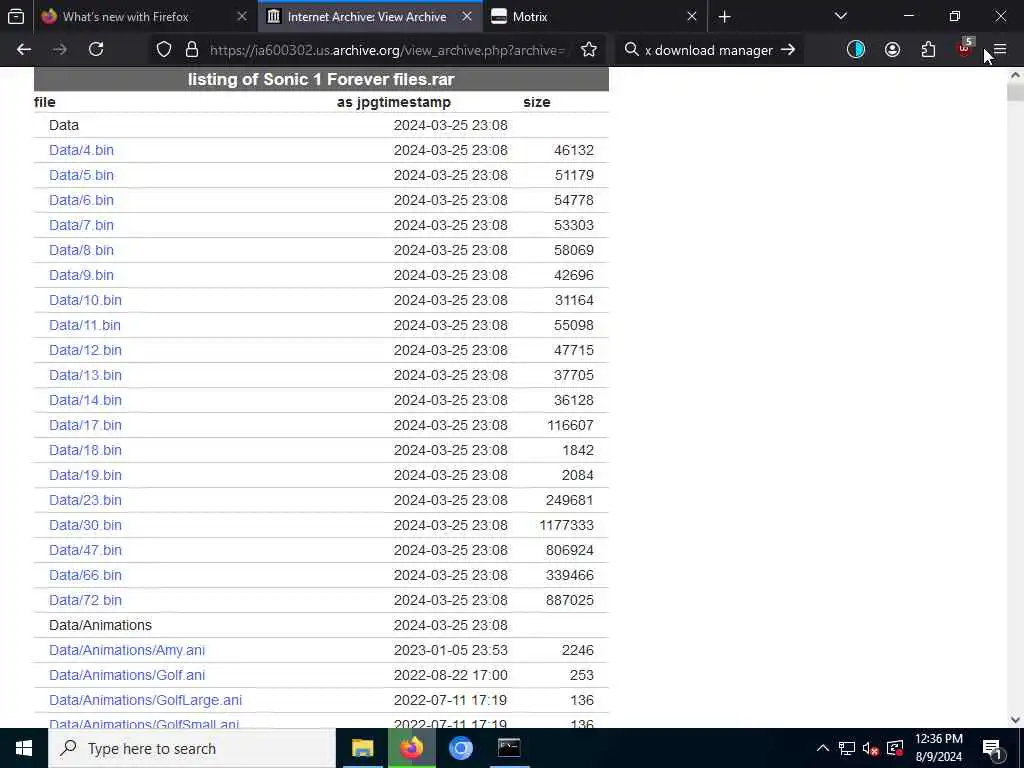Viewport: 1024px width, 768px height.
Task: Open the Extensions puzzle piece menu
Action: (929, 50)
